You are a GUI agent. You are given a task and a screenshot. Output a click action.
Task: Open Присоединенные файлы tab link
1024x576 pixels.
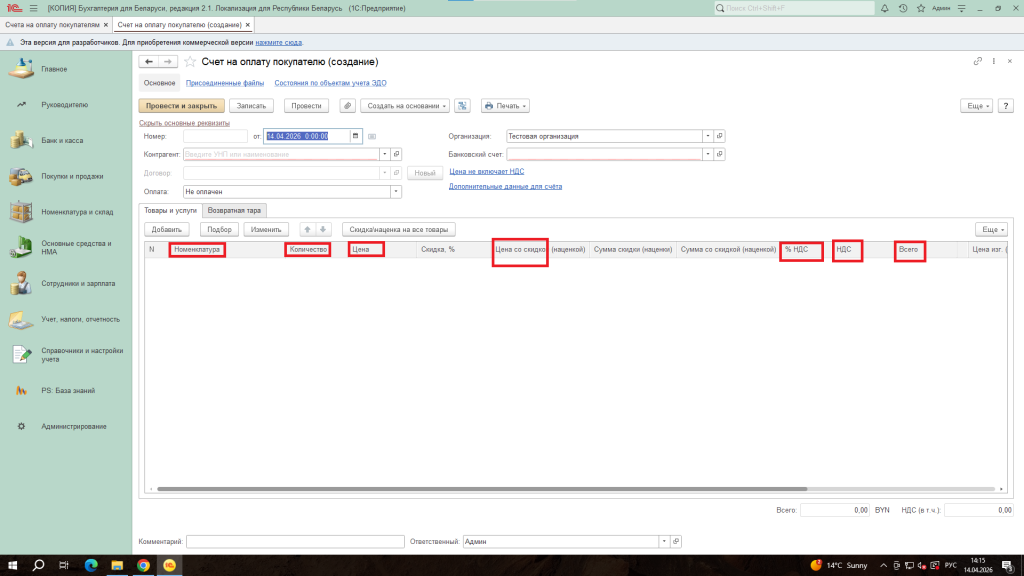225,83
